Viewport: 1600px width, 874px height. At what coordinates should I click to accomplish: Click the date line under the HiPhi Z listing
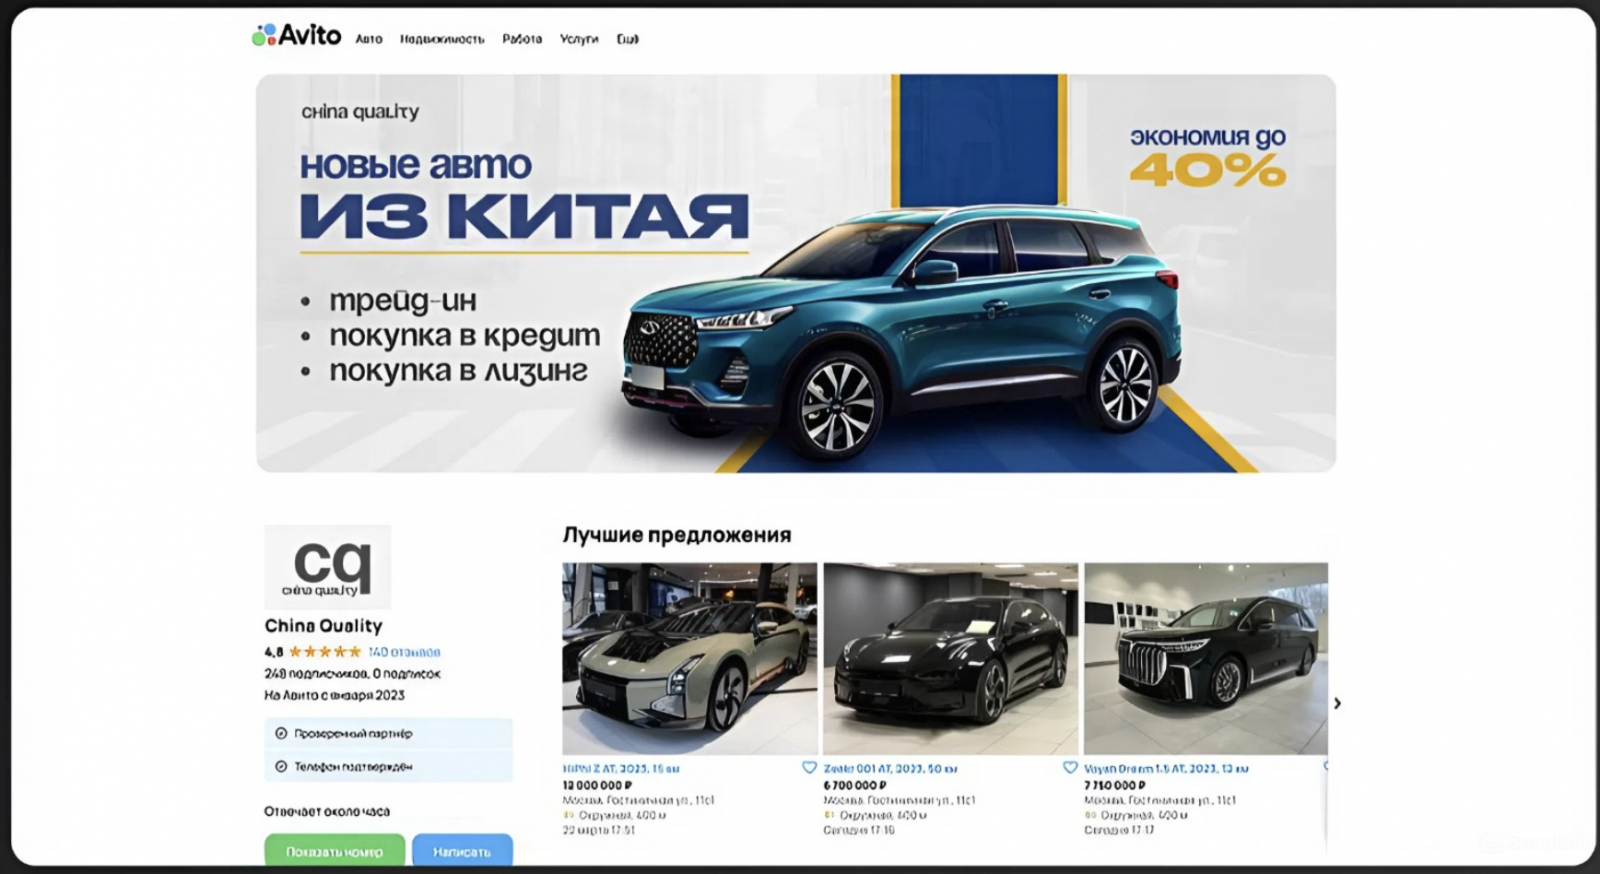(x=599, y=830)
